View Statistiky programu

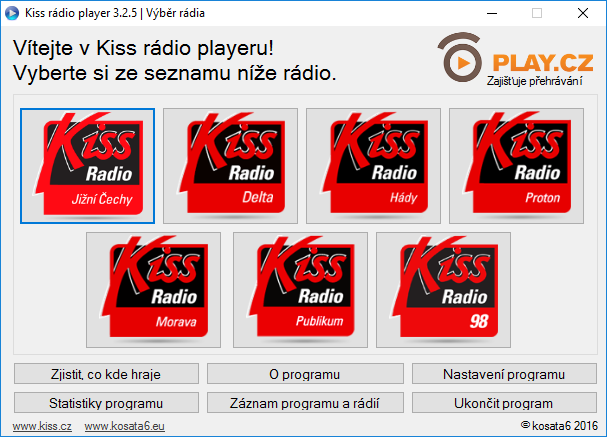point(106,403)
